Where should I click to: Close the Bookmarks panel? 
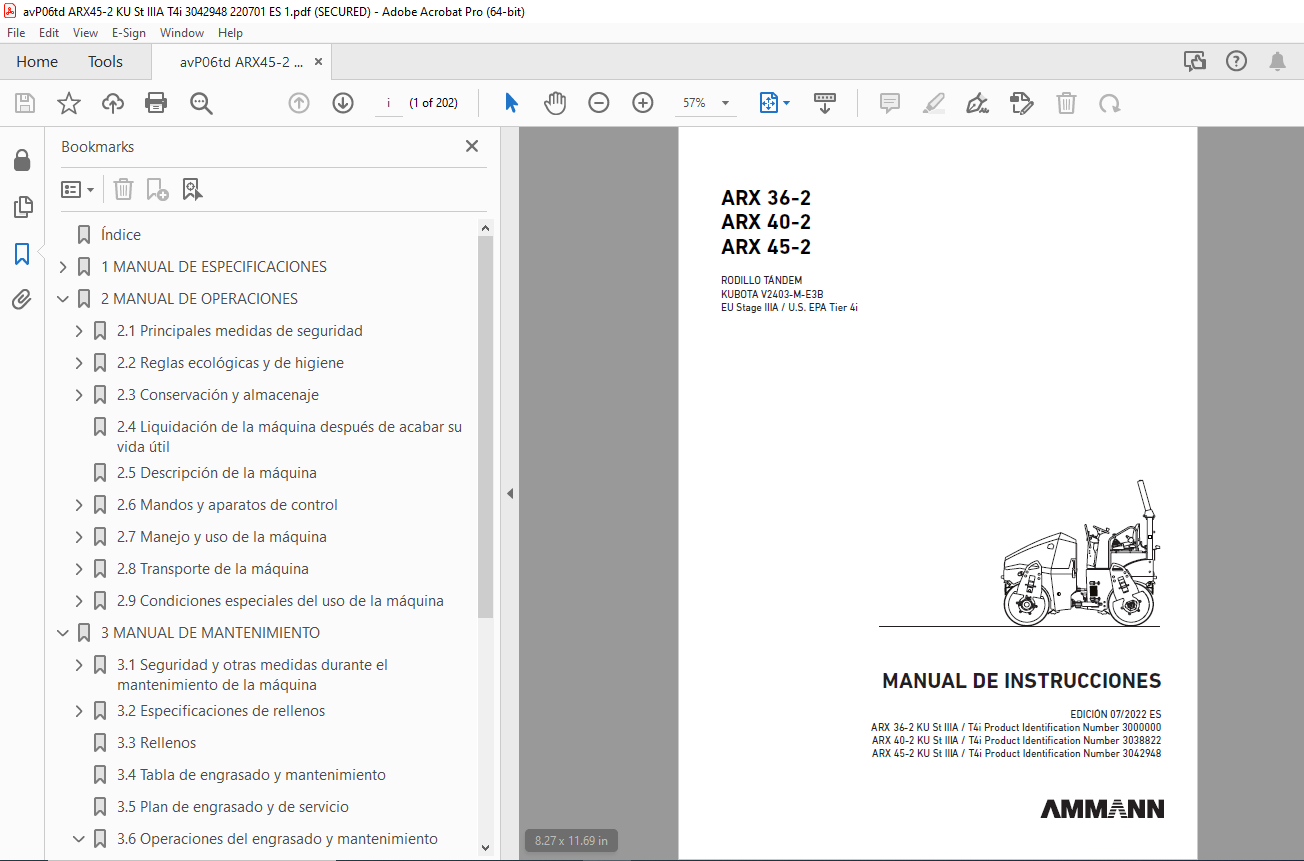point(472,146)
